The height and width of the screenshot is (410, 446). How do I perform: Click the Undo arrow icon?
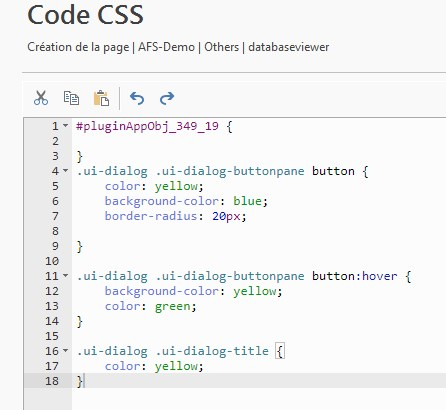[x=137, y=98]
